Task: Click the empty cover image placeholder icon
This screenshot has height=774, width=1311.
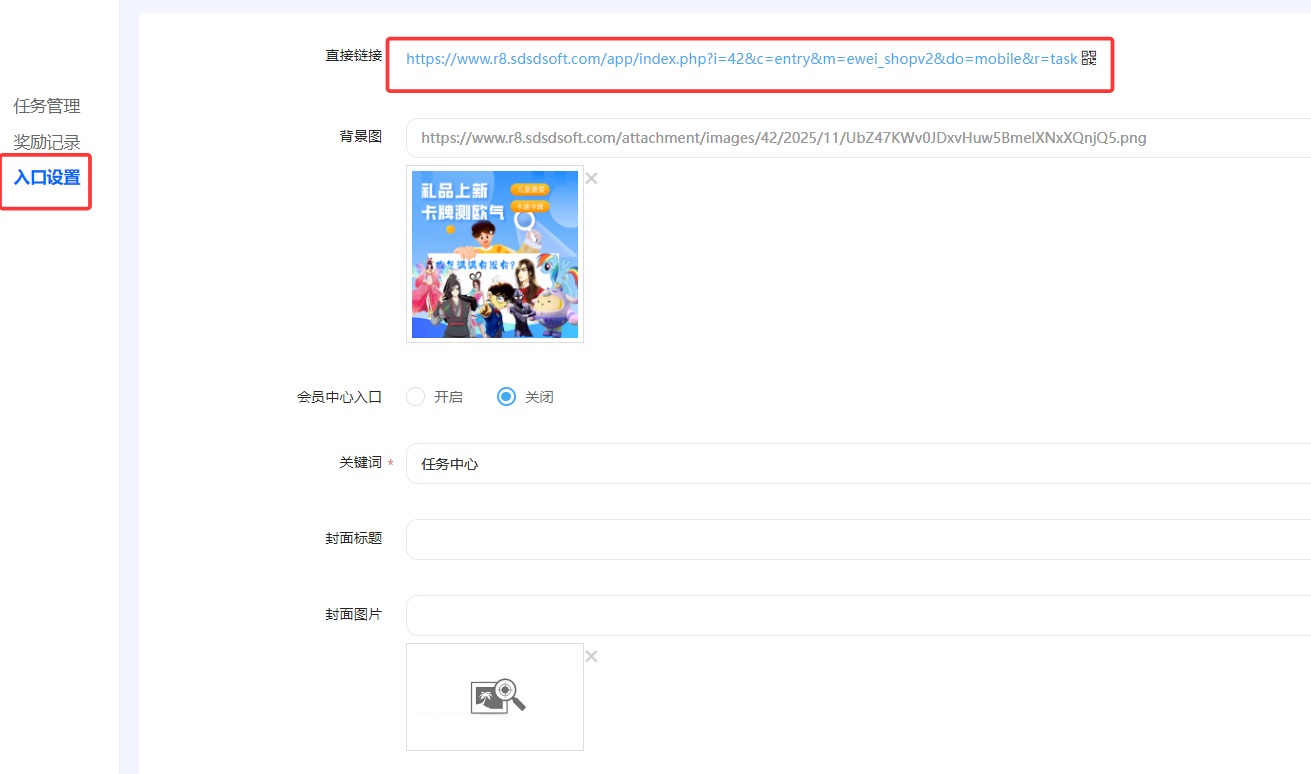Action: click(496, 696)
